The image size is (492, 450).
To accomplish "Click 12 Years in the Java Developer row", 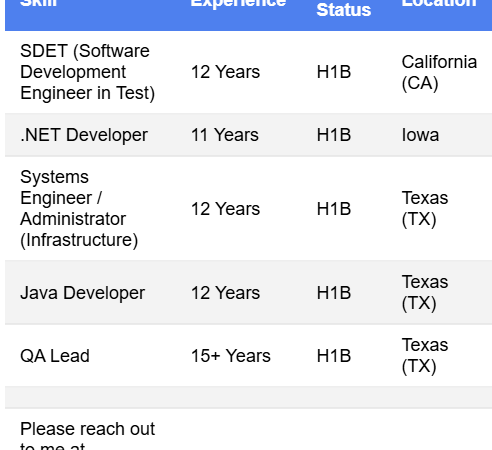I will [x=225, y=293].
